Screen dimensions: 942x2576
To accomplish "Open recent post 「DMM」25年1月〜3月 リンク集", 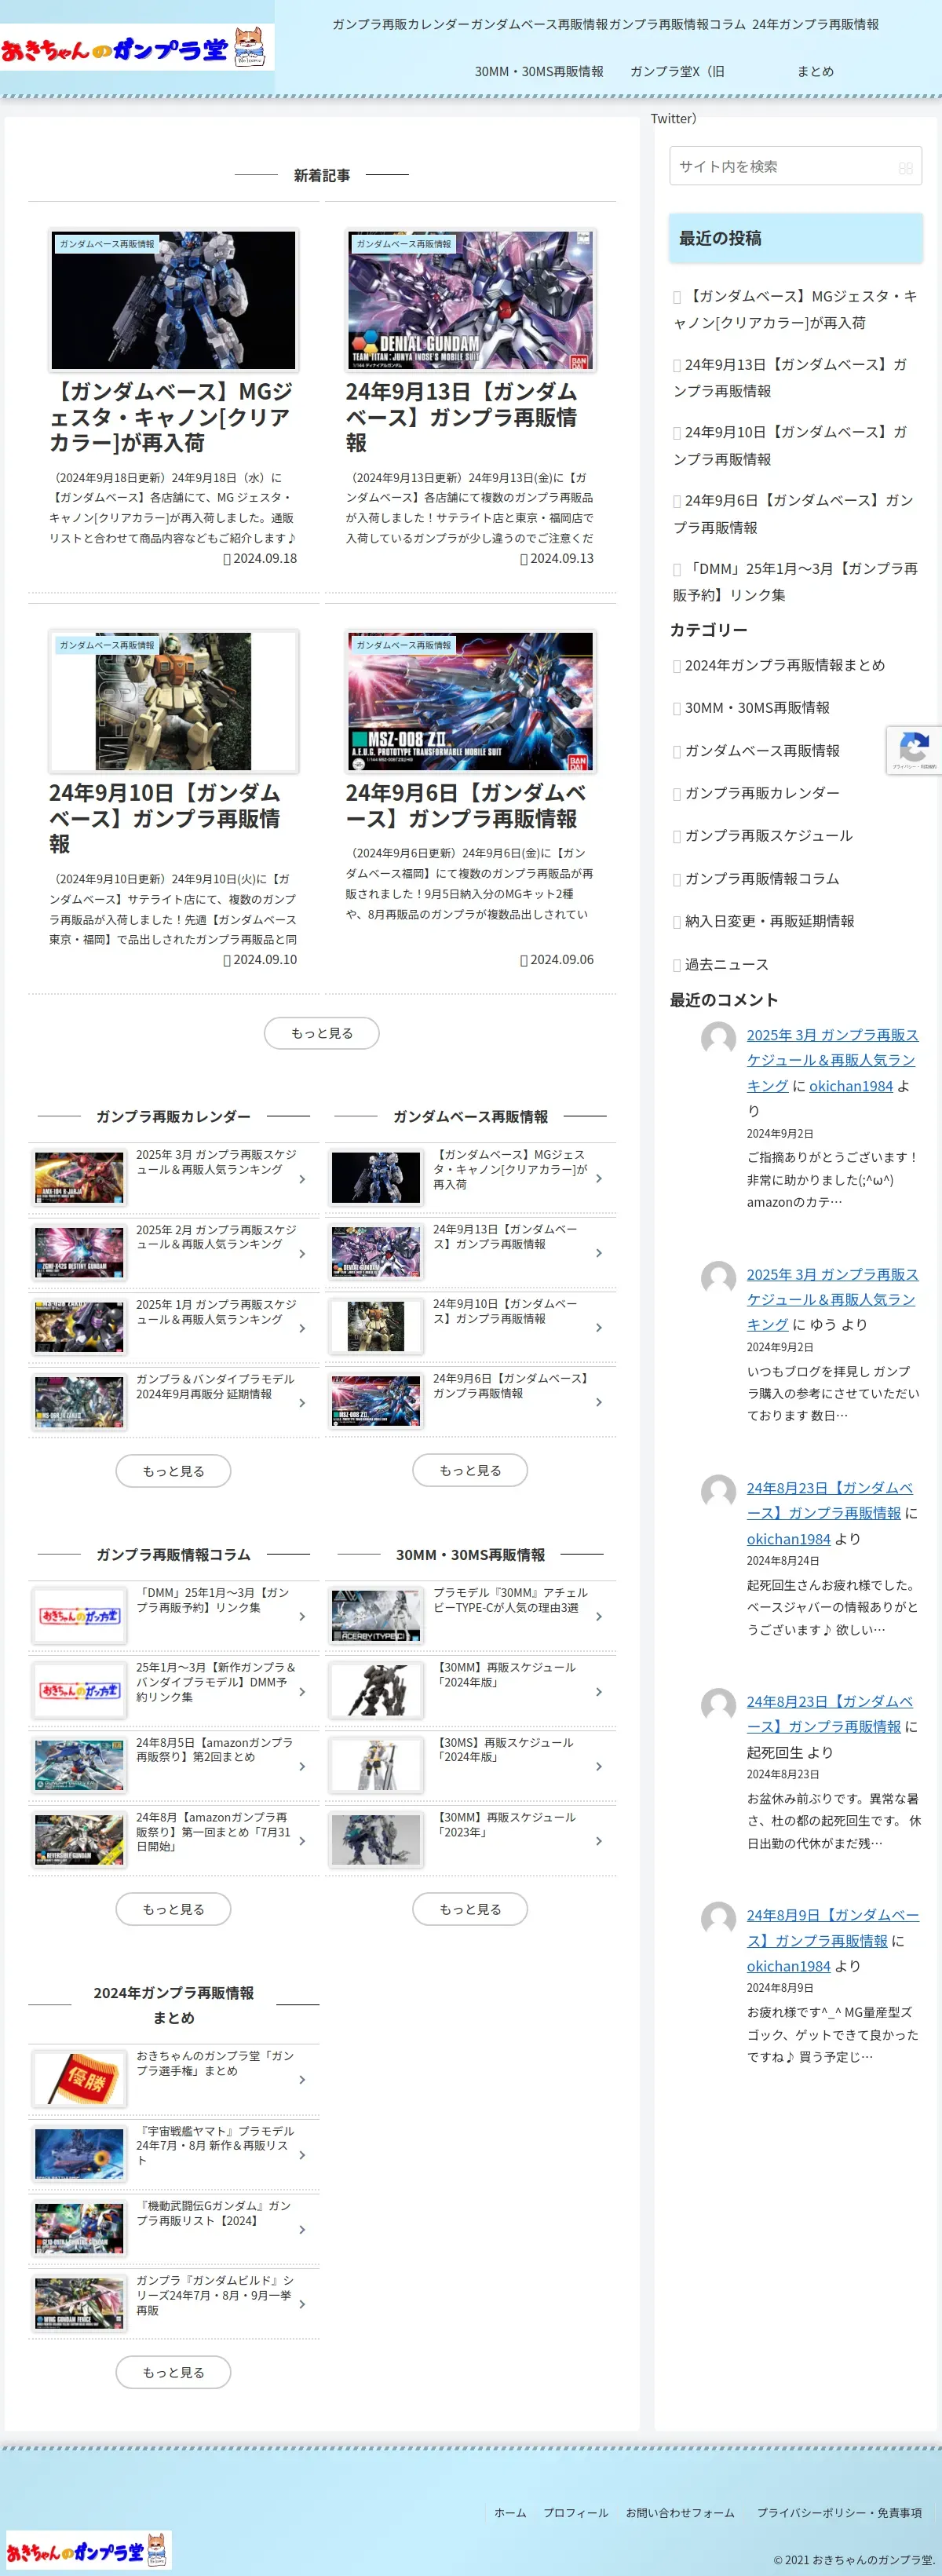I will coord(795,582).
